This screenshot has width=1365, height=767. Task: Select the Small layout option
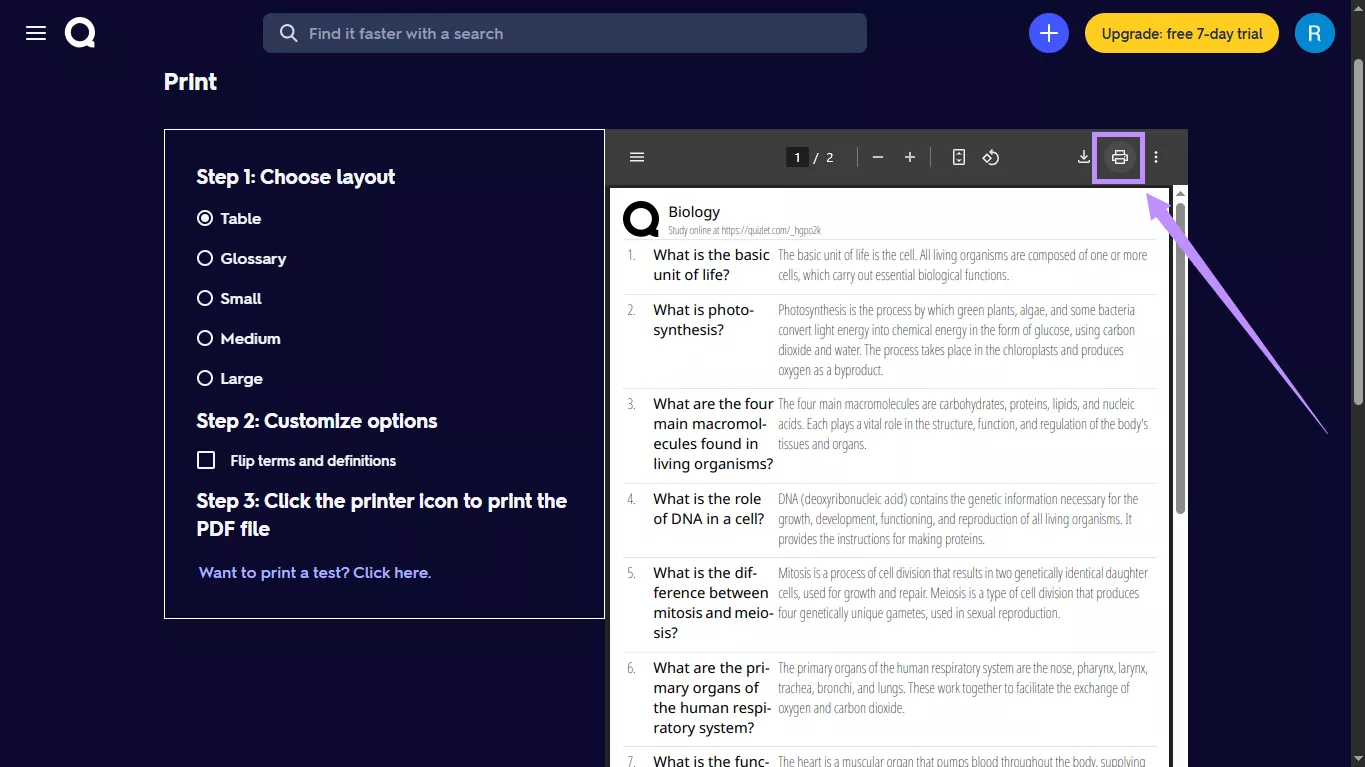[x=204, y=298]
